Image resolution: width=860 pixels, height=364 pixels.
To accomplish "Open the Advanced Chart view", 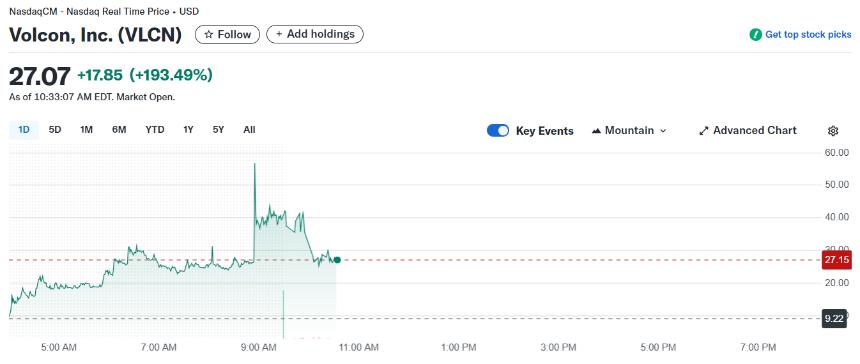I will (x=748, y=130).
